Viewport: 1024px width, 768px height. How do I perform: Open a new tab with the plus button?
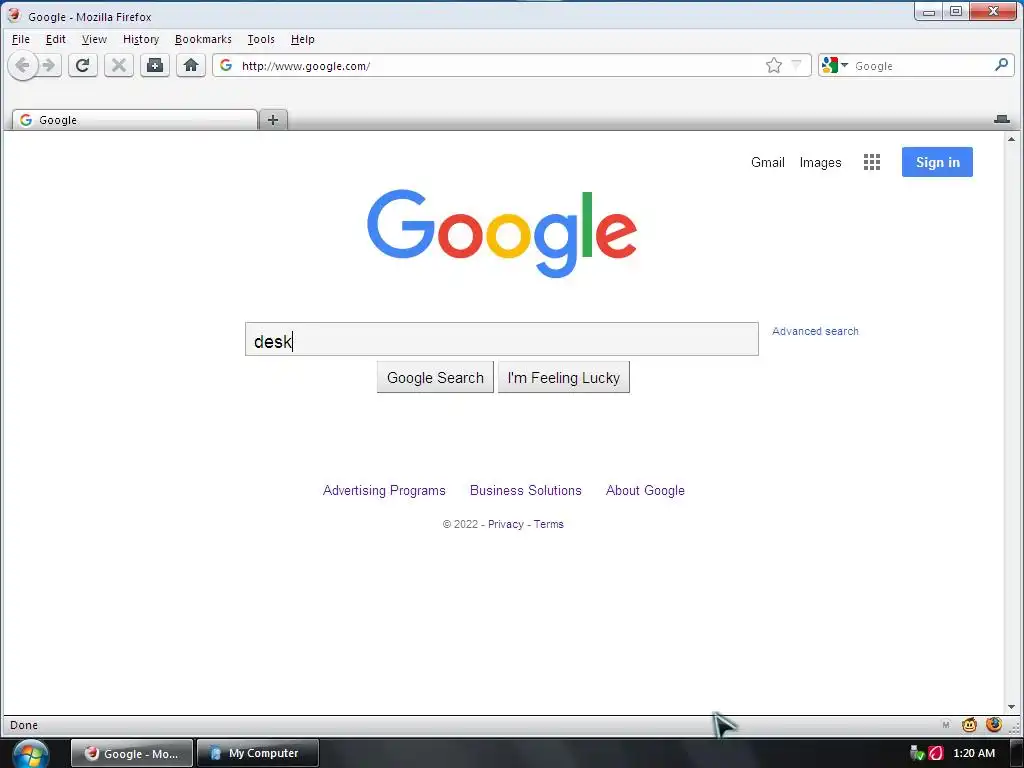pyautogui.click(x=273, y=120)
